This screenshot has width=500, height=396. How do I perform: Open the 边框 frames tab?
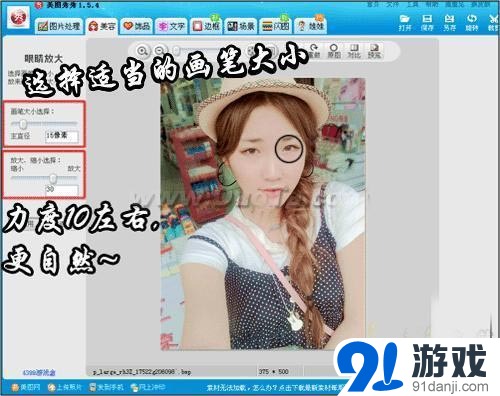206,26
